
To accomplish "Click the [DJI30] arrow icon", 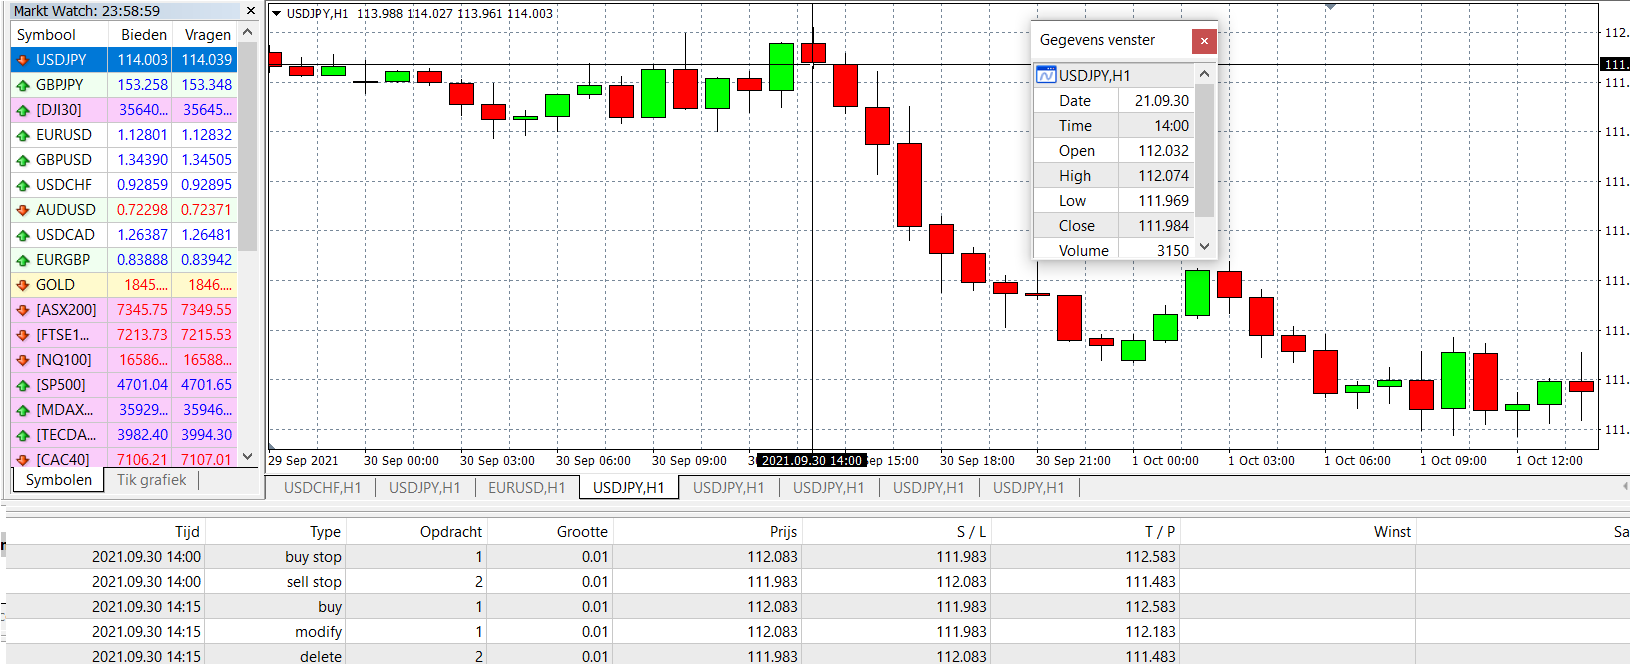I will pyautogui.click(x=23, y=110).
